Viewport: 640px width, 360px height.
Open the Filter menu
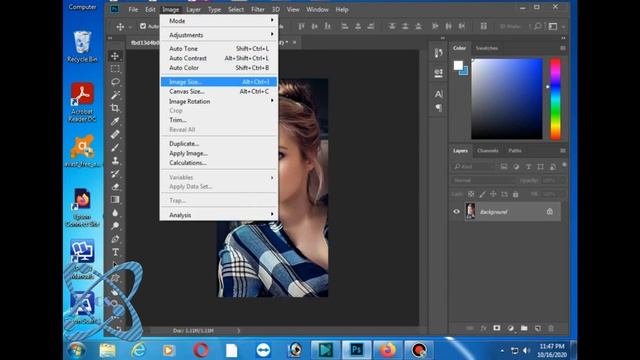pyautogui.click(x=258, y=9)
